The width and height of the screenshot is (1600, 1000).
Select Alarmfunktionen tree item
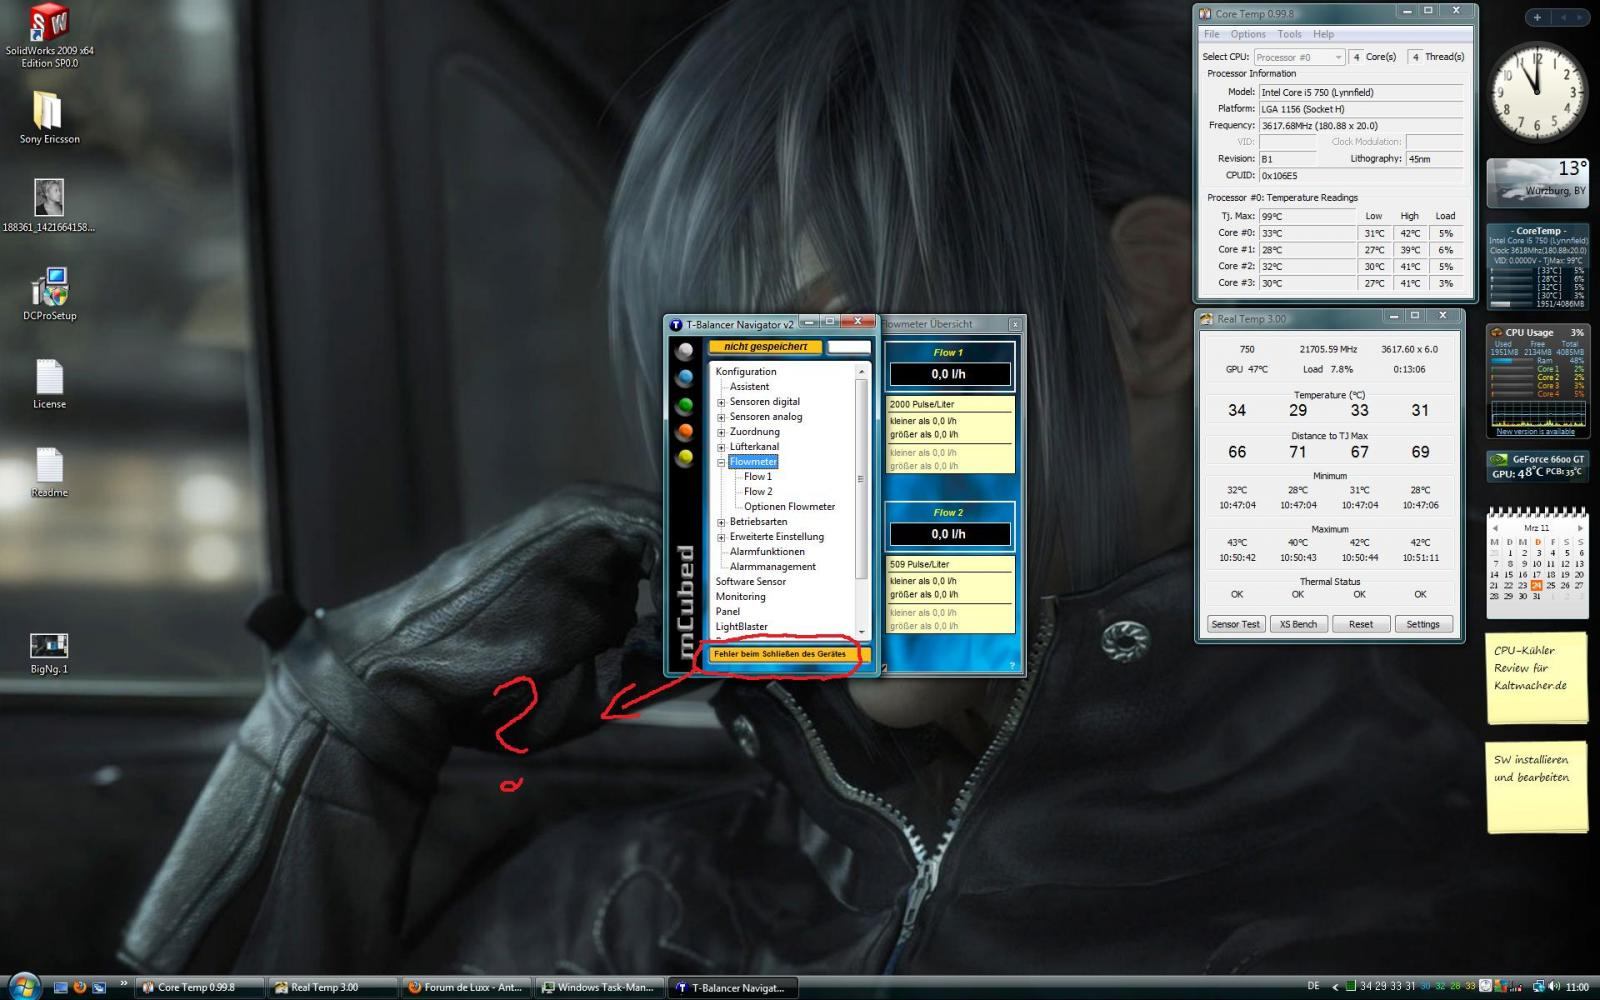[x=767, y=552]
